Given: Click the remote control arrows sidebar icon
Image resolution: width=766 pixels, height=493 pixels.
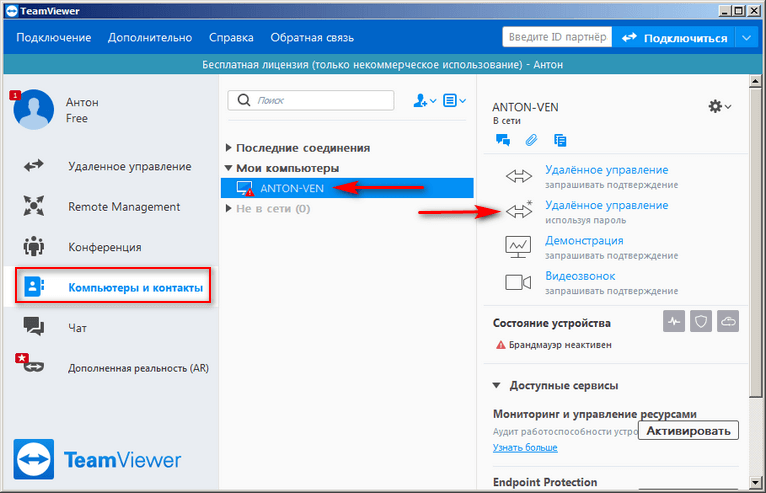Looking at the screenshot, I should (x=34, y=166).
